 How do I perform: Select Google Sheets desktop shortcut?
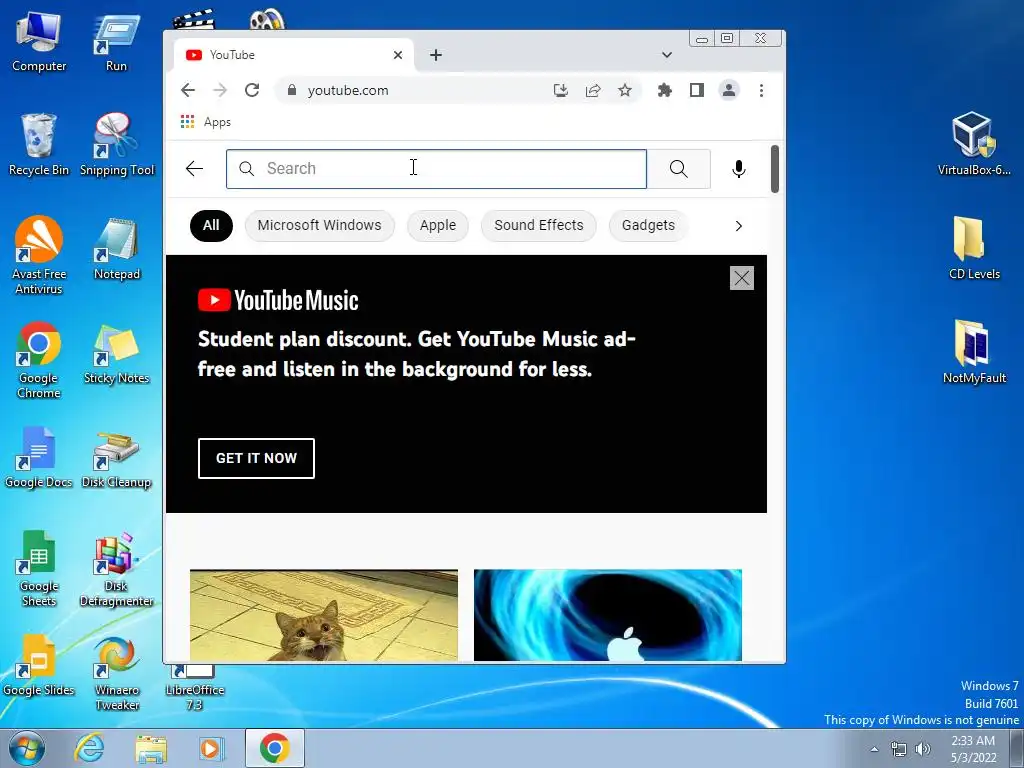(x=39, y=568)
